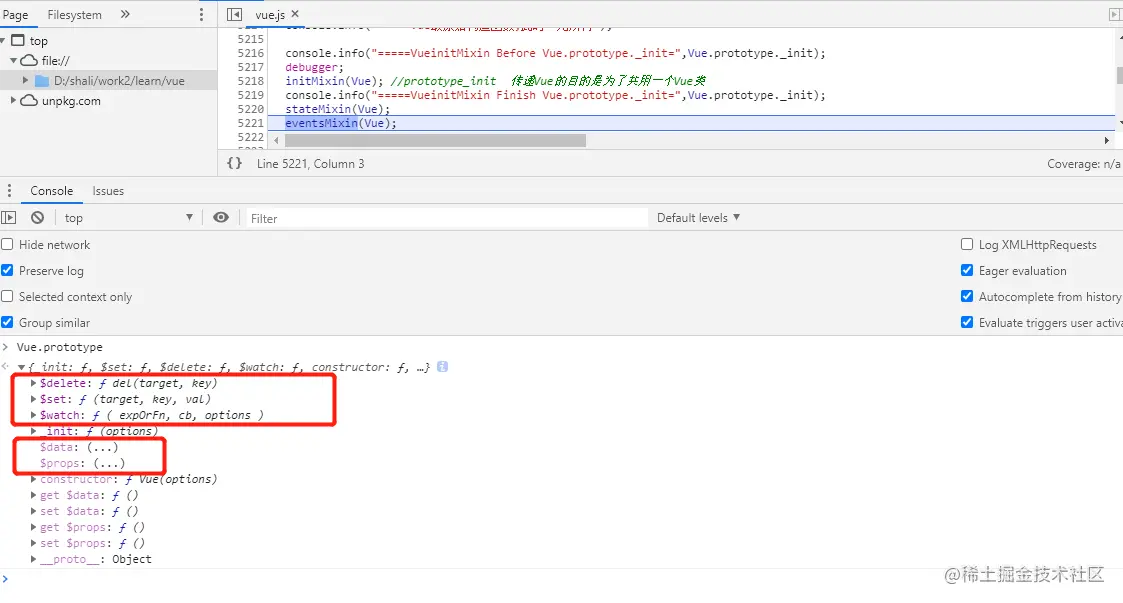Image resolution: width=1123 pixels, height=603 pixels.
Task: Click the eventsMixin(Vue) code line
Action: (341, 123)
